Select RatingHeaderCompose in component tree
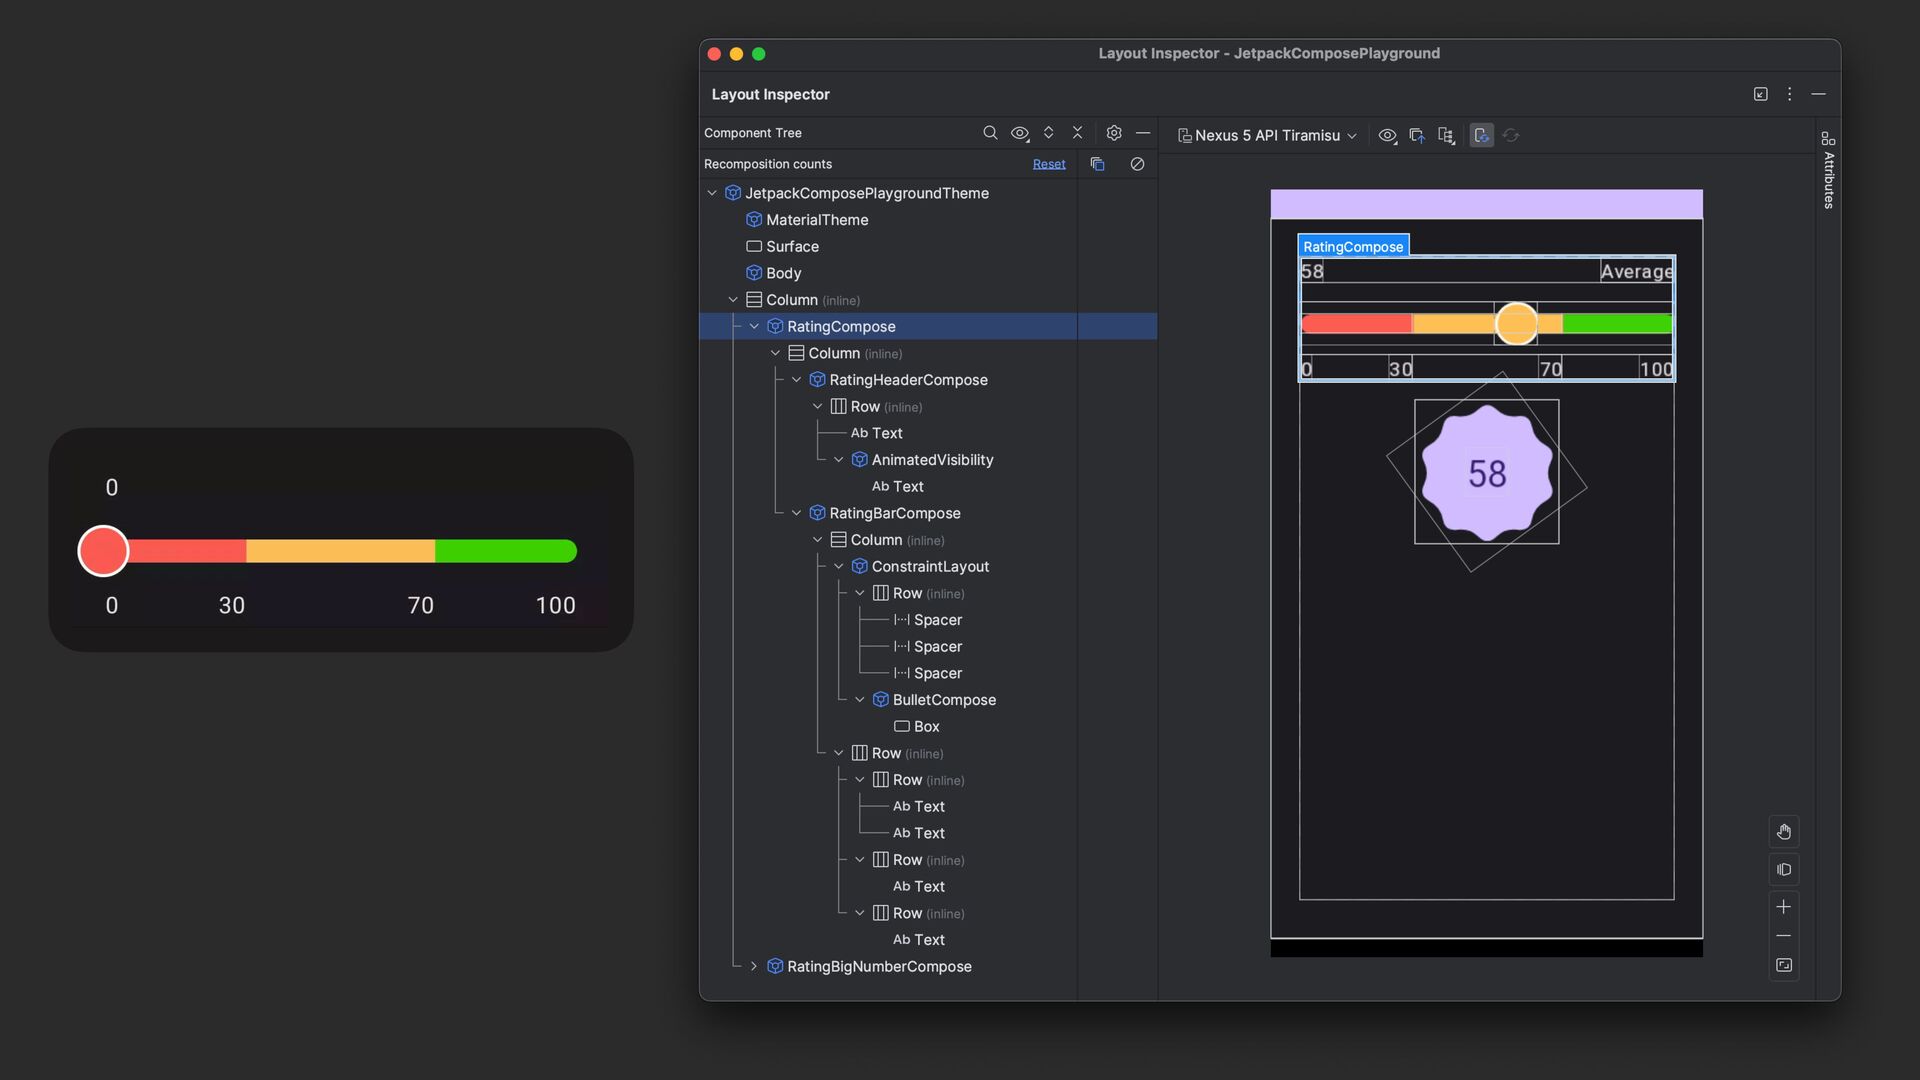The image size is (1920, 1080). 908,380
